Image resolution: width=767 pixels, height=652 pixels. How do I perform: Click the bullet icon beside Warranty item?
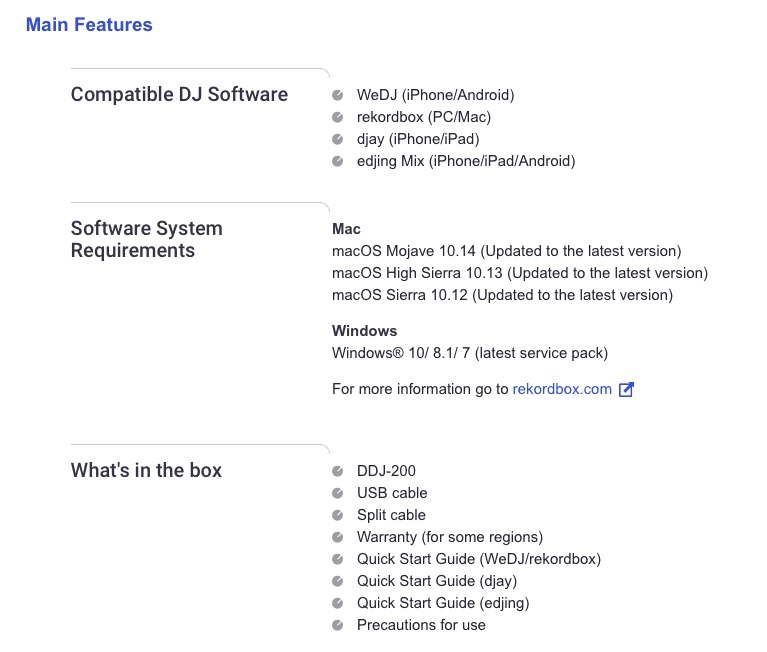pos(338,538)
